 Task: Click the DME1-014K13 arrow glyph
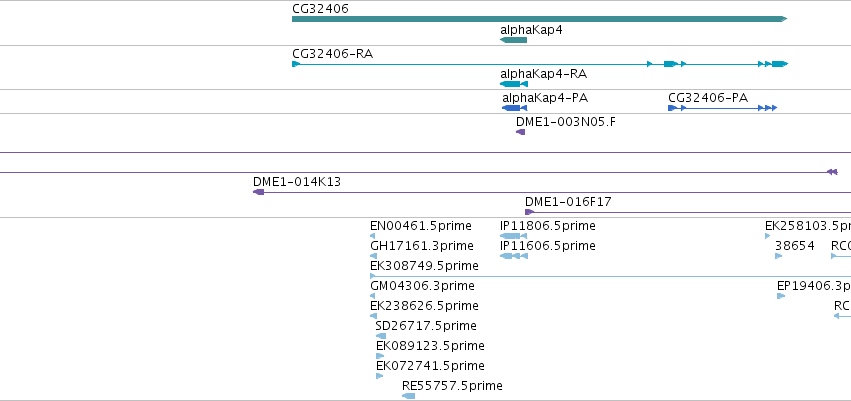[x=258, y=192]
